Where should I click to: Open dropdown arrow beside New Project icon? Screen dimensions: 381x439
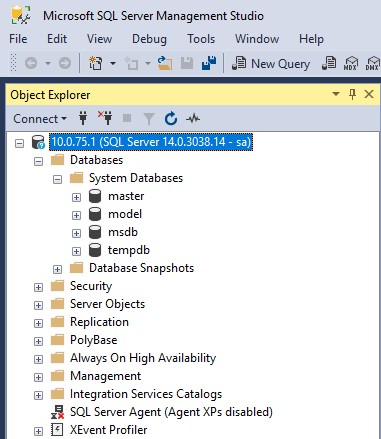(113, 63)
